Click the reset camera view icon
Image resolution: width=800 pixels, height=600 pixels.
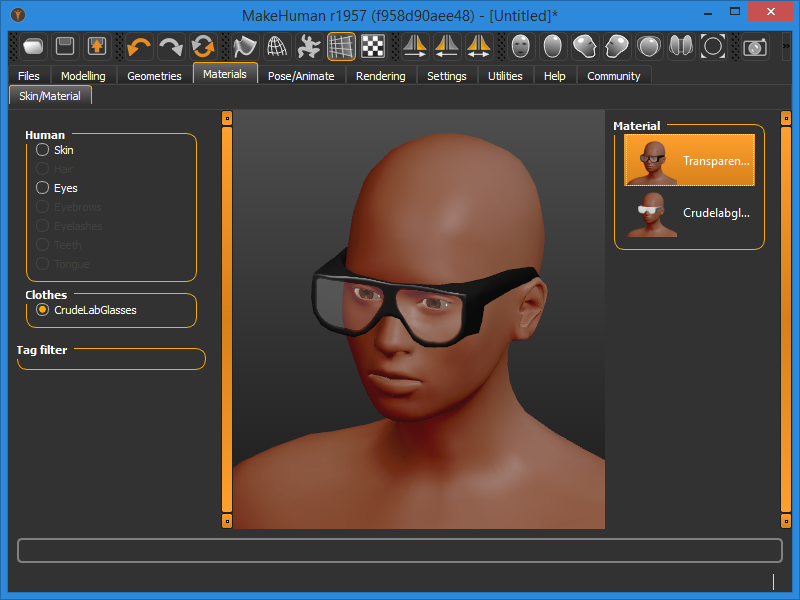[x=713, y=47]
